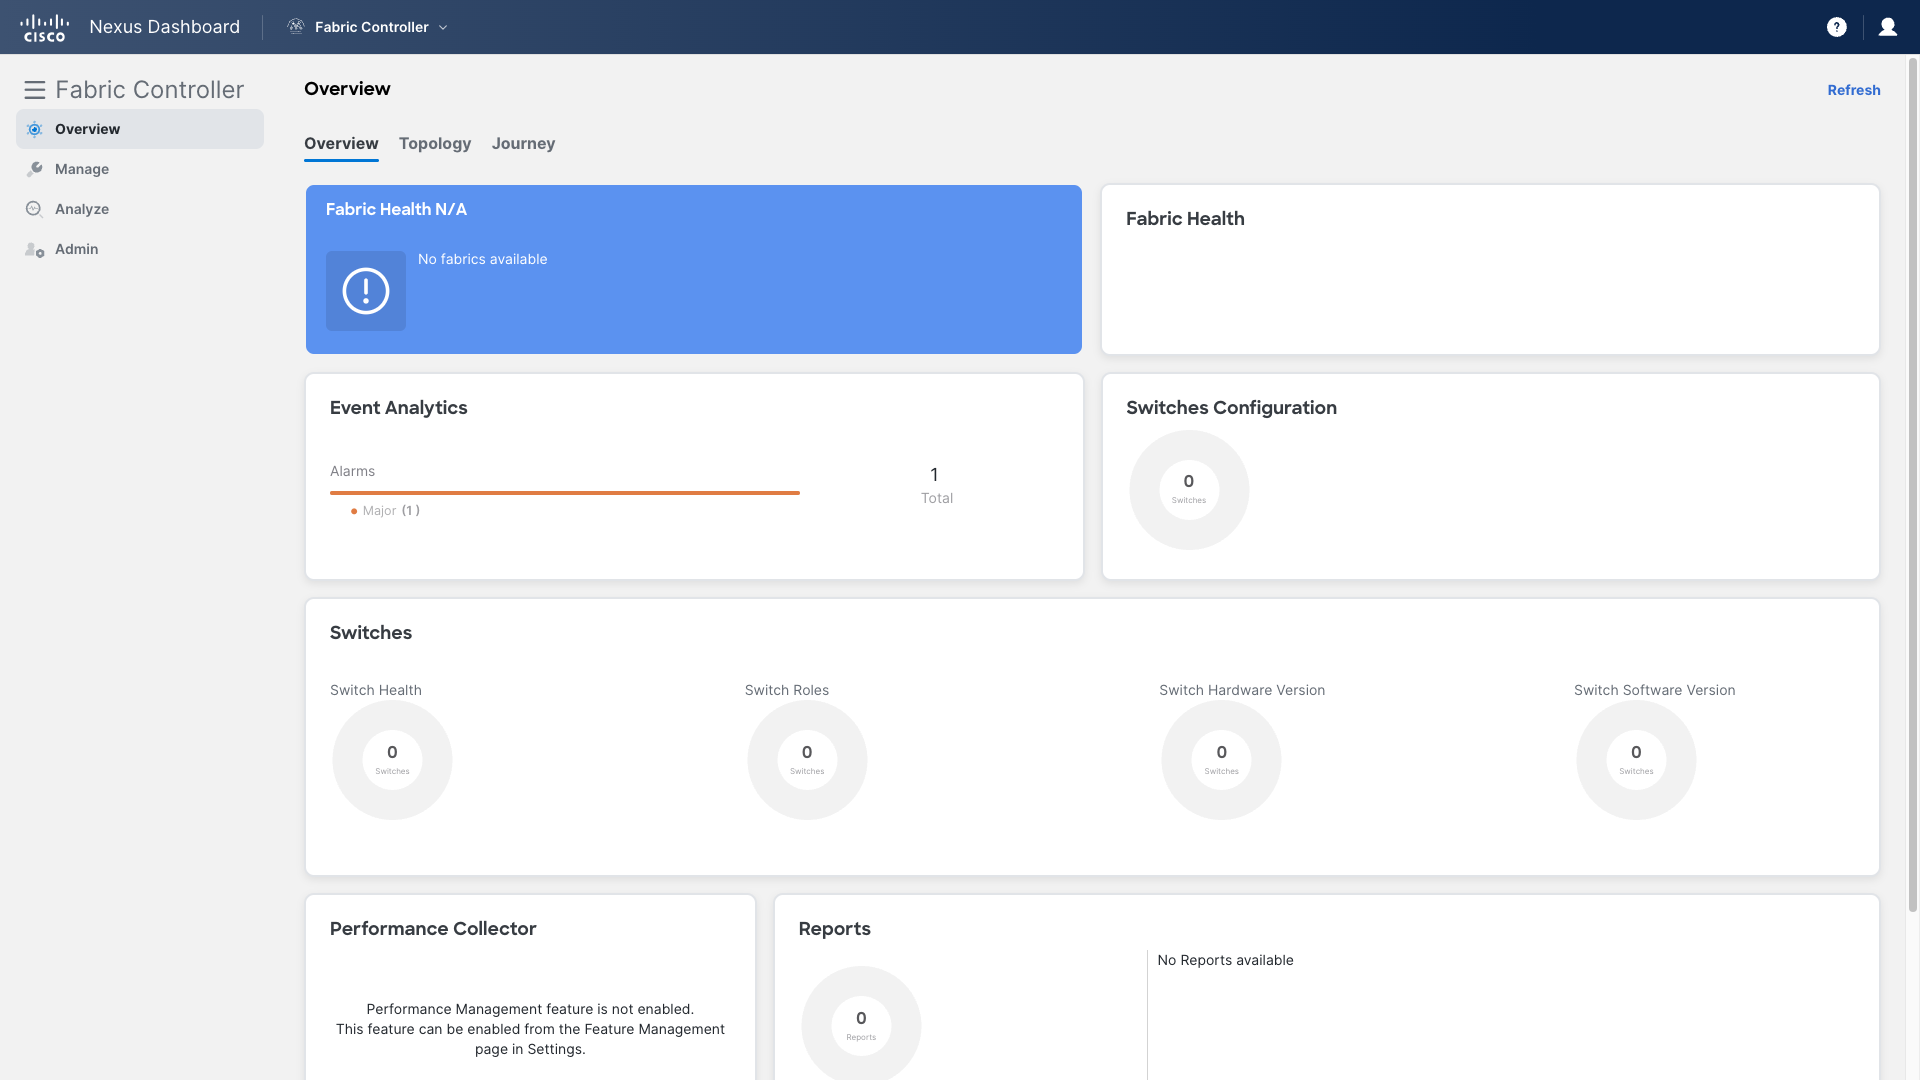Click the Switches Configuration donut chart
Viewport: 1920px width, 1080px height.
coord(1189,490)
